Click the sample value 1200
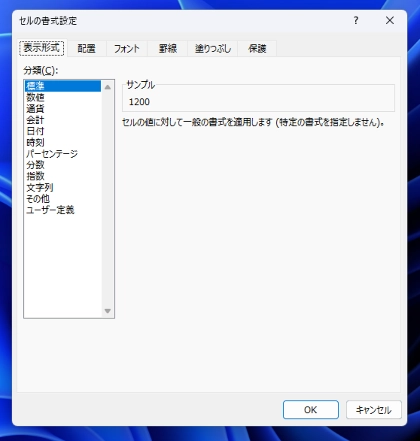Screen dimensions: 420x441 [139, 102]
